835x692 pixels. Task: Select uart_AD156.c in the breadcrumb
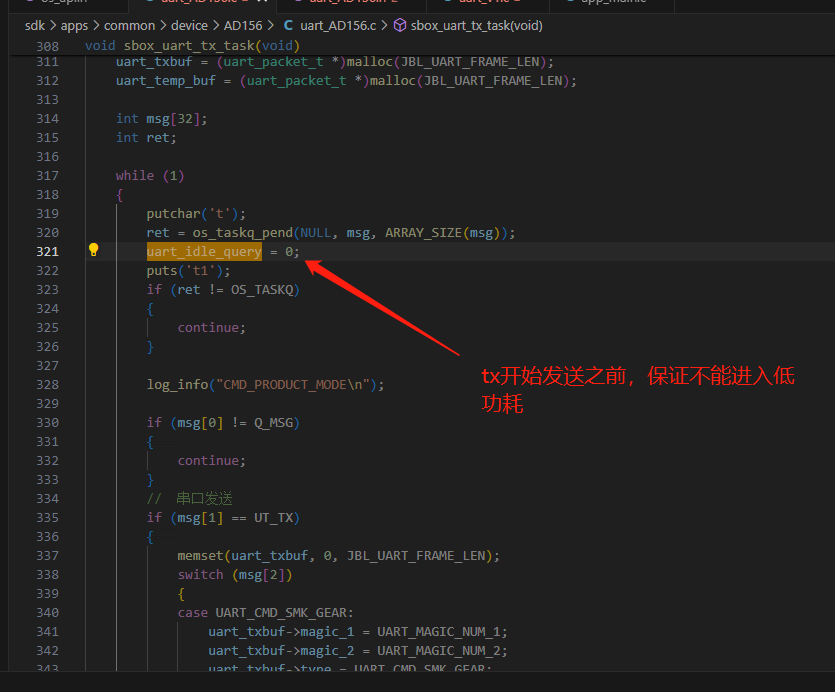pyautogui.click(x=338, y=26)
